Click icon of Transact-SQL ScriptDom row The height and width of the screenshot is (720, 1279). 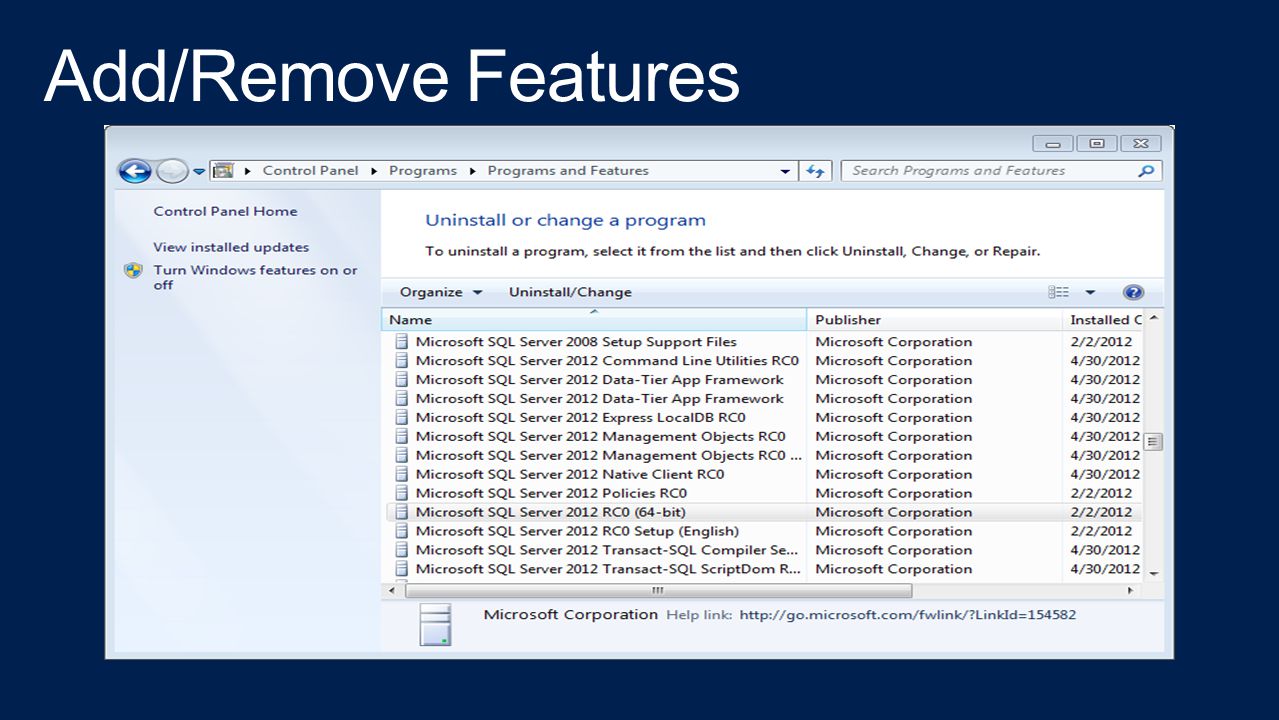[401, 569]
